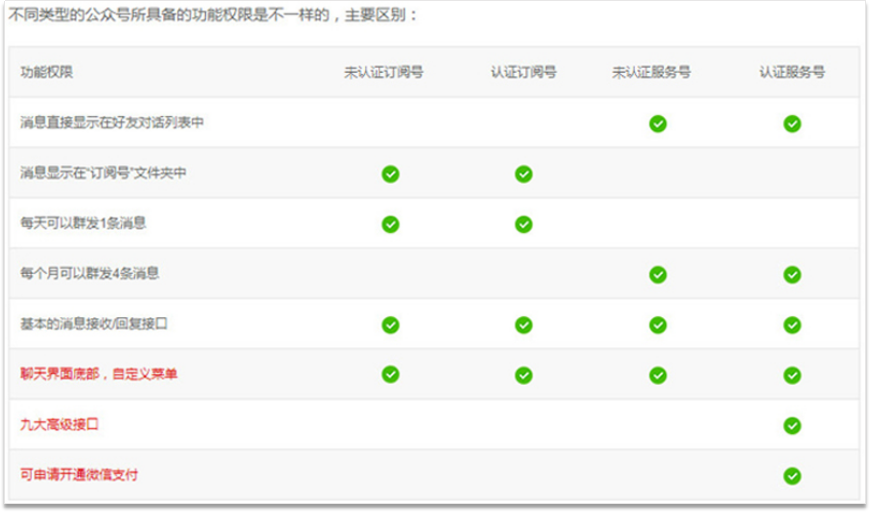Select 认证订阅号 check in 聊天界面底部，自定义菜单 row
This screenshot has width=872, height=514.
pyautogui.click(x=524, y=374)
